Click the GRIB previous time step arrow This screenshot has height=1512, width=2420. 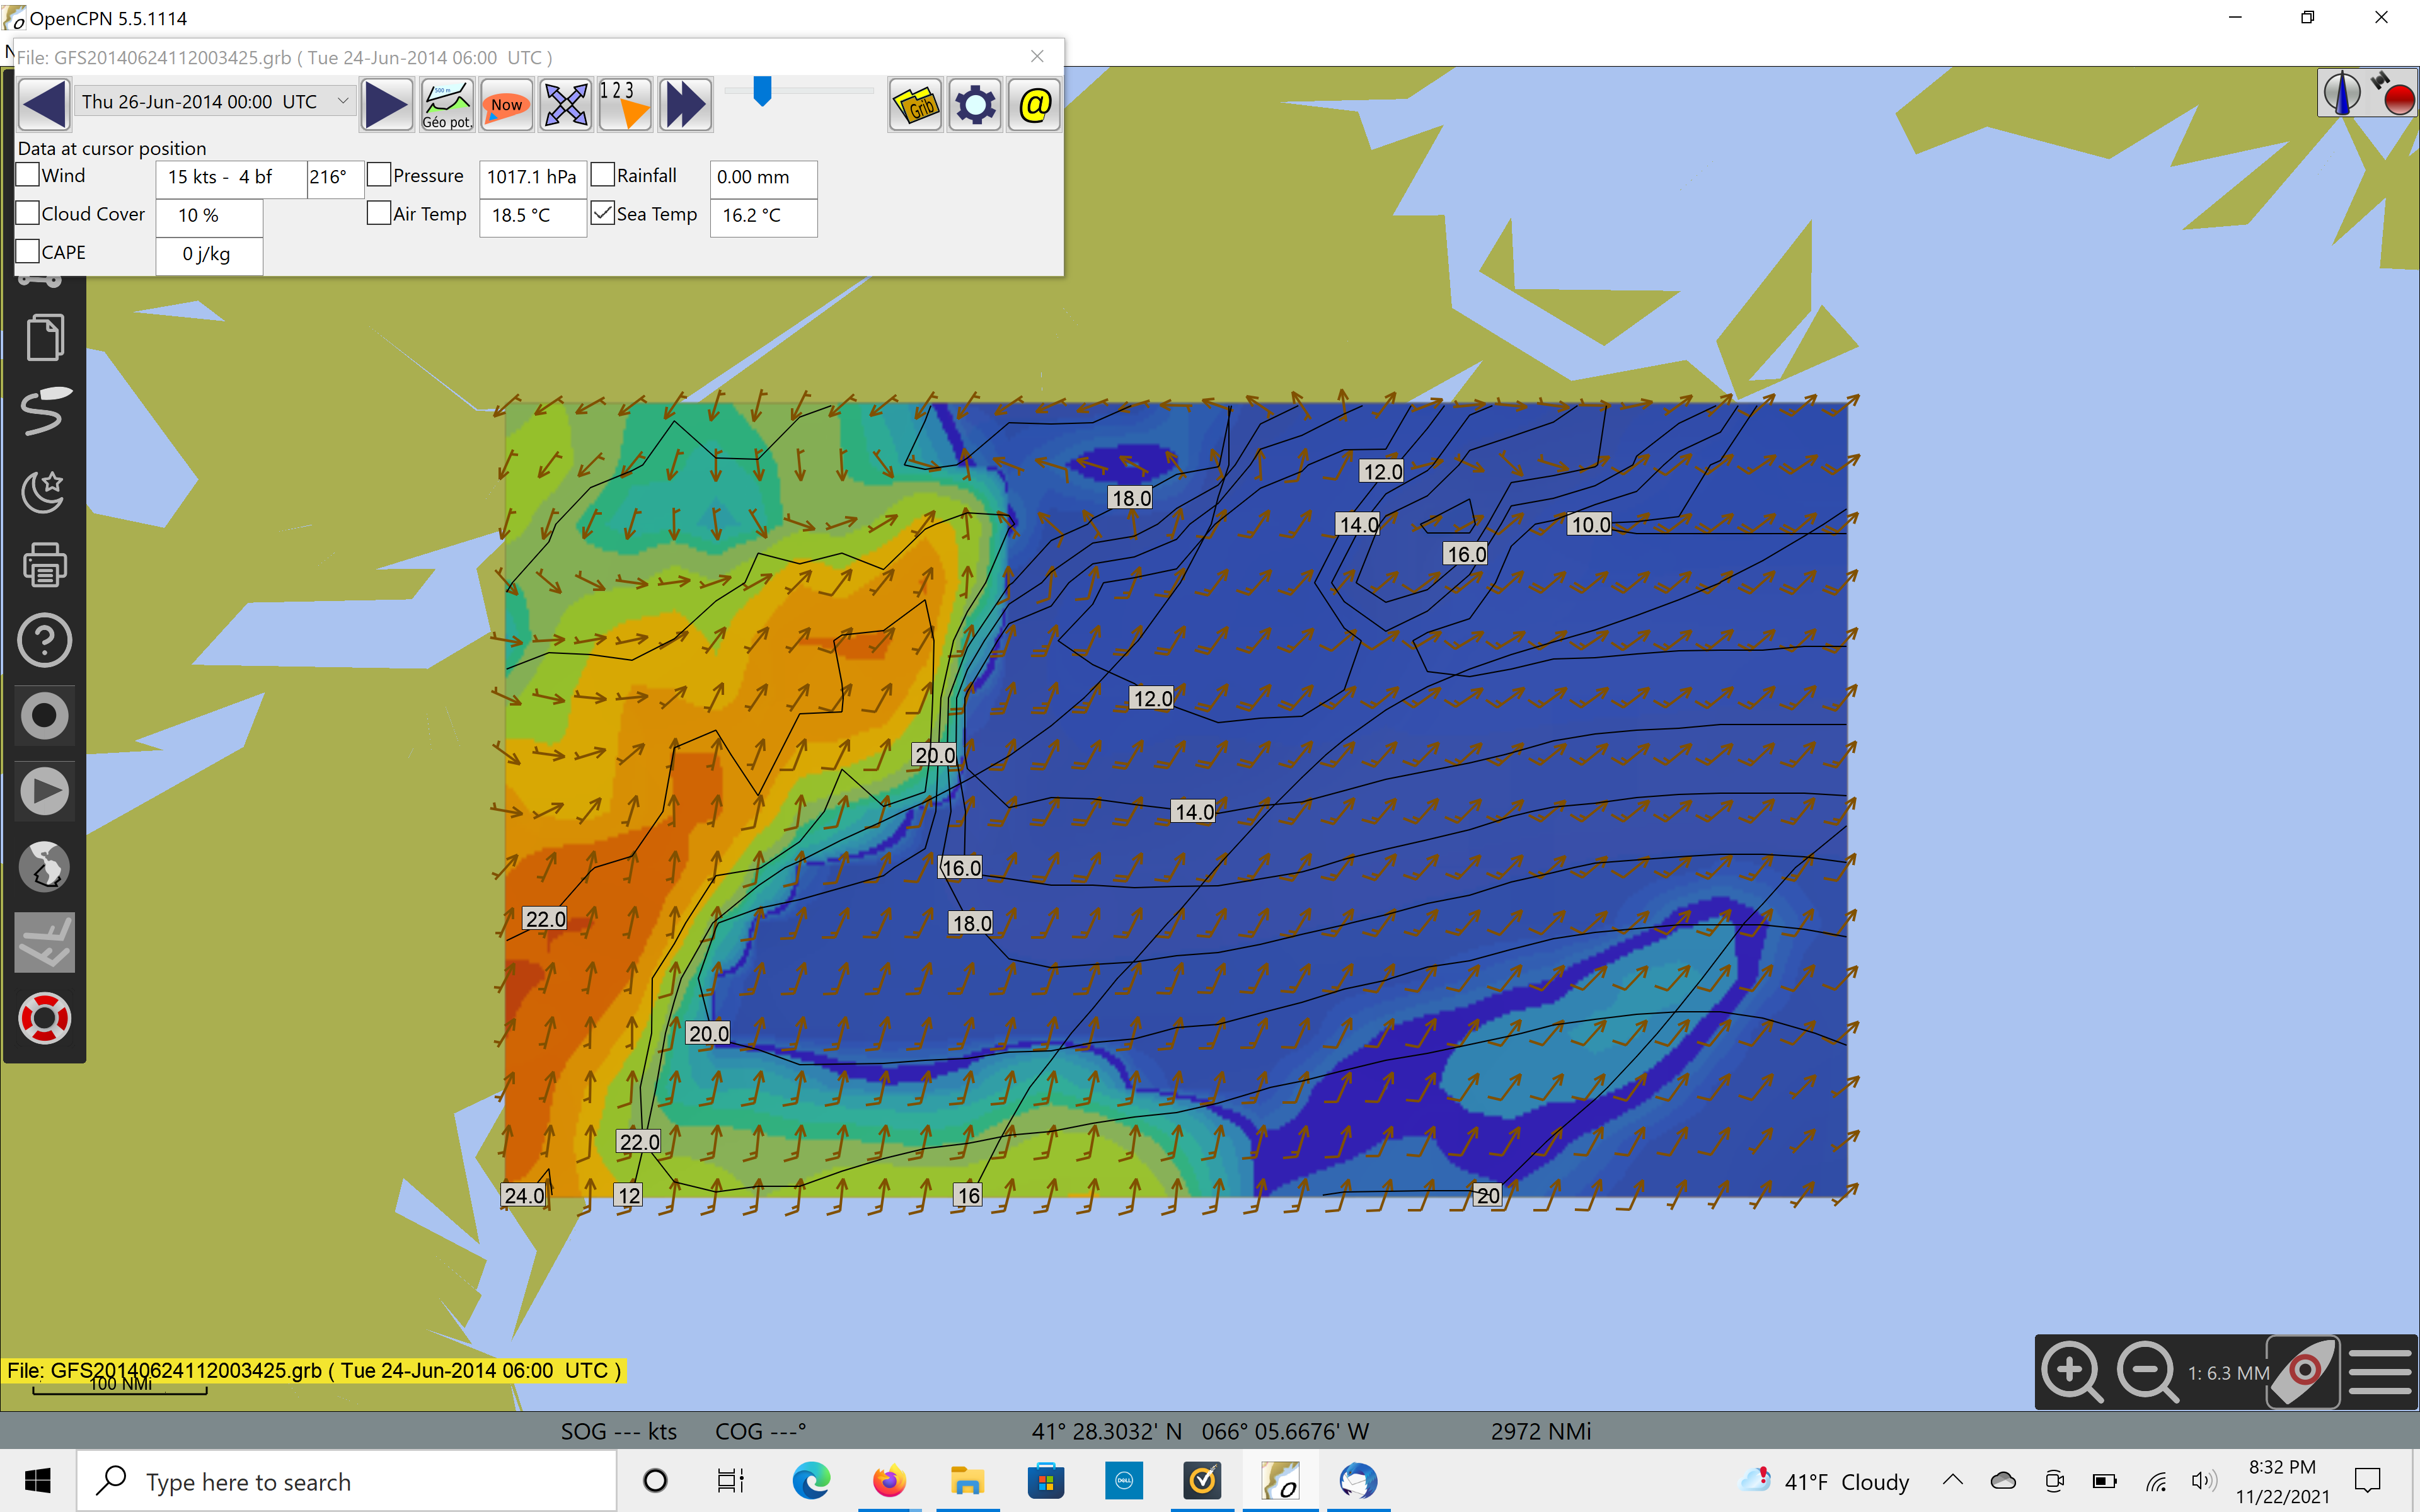coord(44,104)
